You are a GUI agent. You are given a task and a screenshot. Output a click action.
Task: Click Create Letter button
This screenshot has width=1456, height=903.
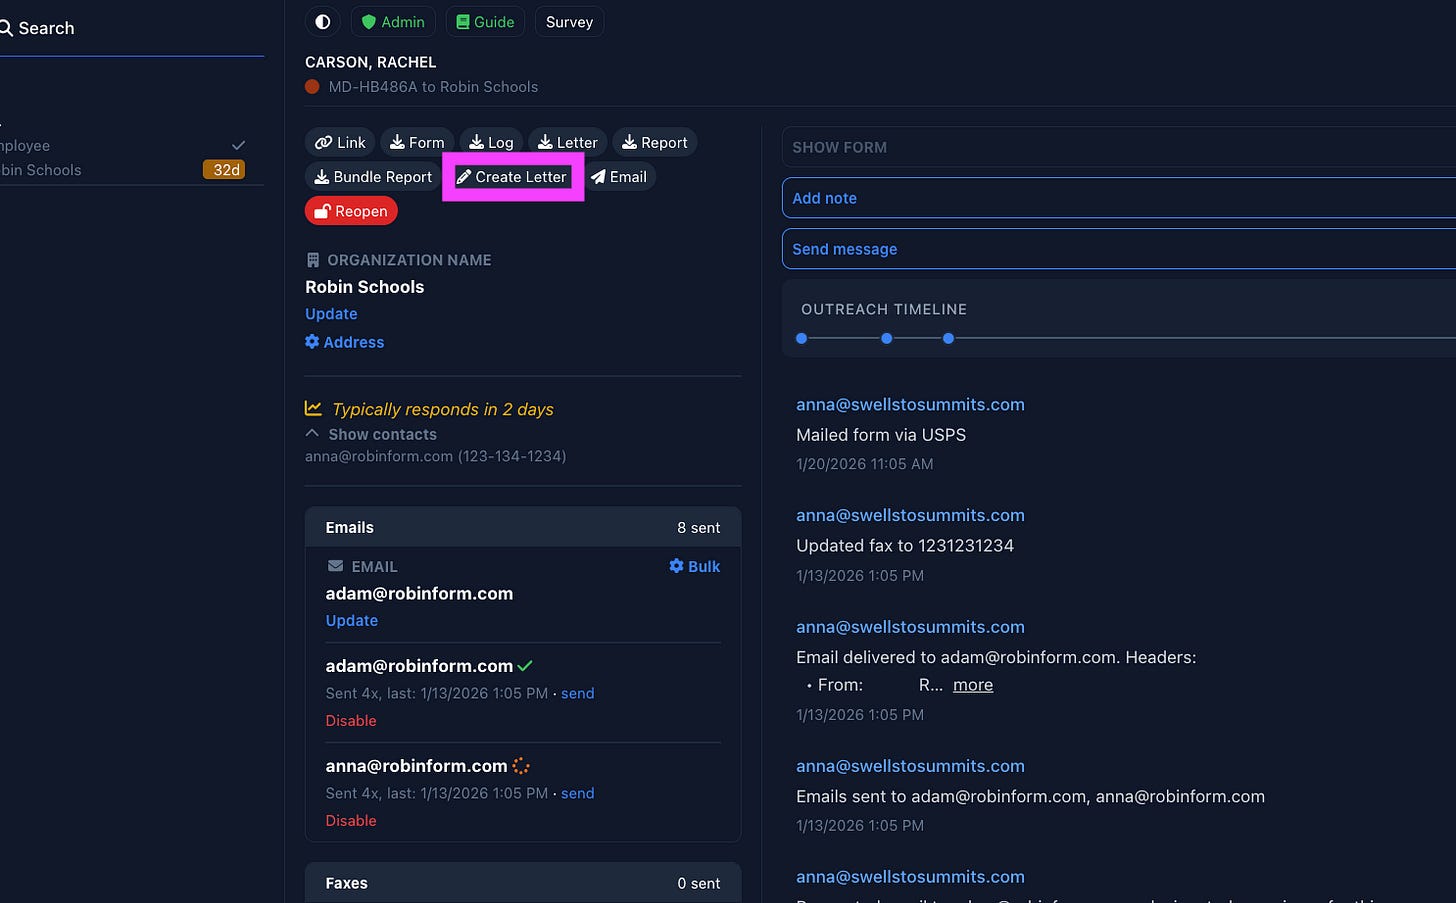[x=512, y=177]
